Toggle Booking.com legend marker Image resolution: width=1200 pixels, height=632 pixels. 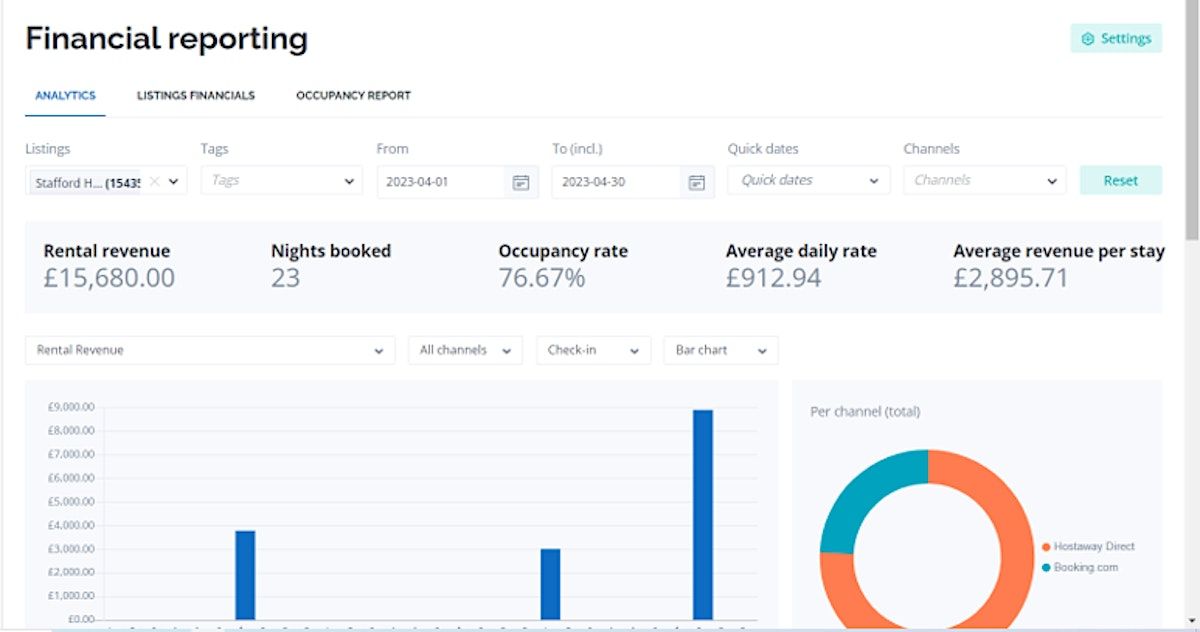click(x=1046, y=567)
